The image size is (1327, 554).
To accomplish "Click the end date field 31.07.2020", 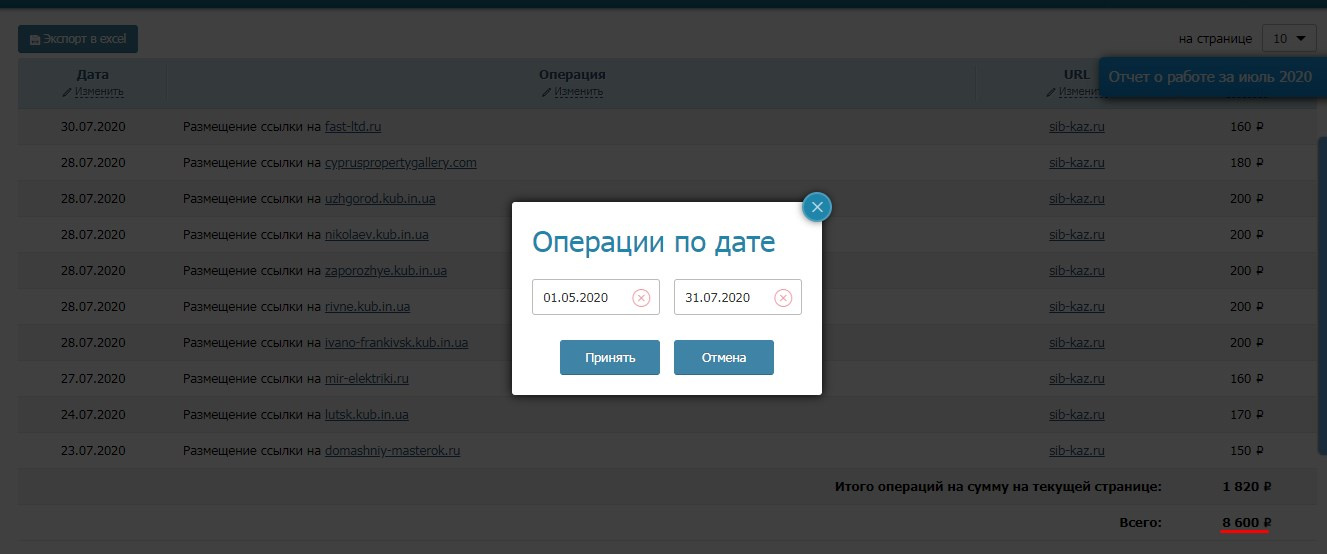I will point(737,297).
